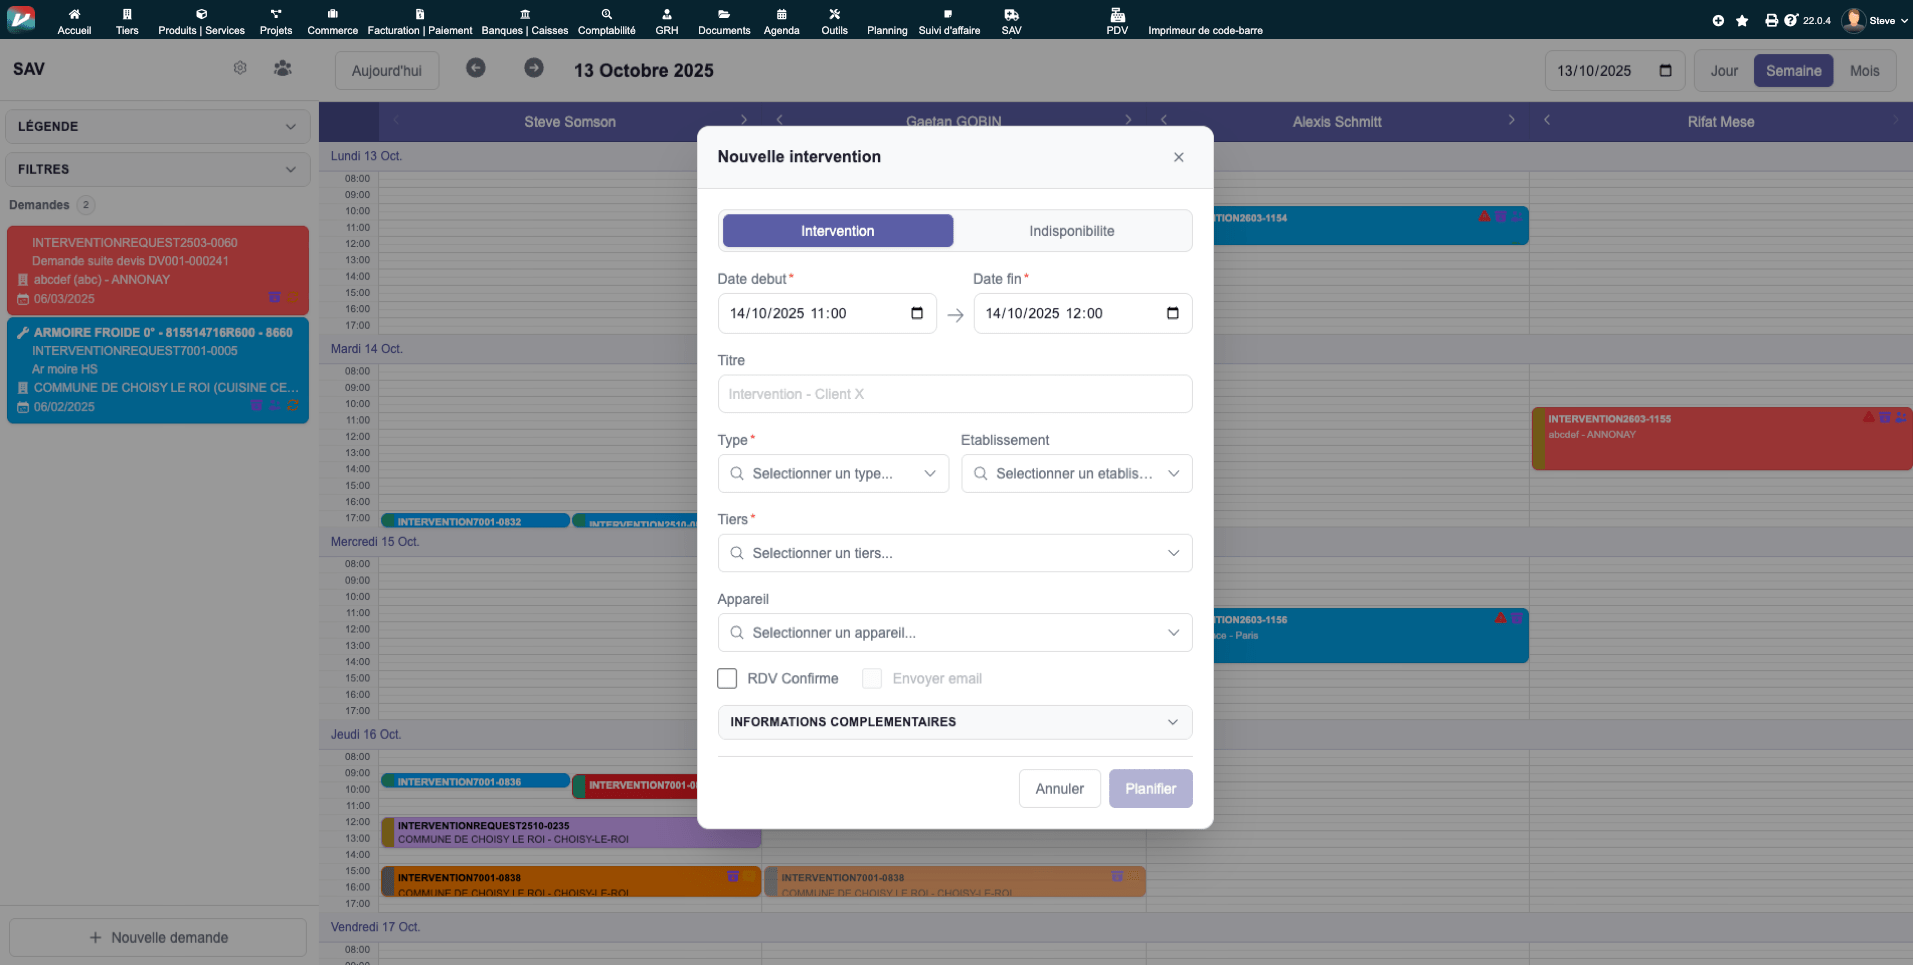Switch calendar to Mois view
This screenshot has height=965, width=1913.
1864,71
